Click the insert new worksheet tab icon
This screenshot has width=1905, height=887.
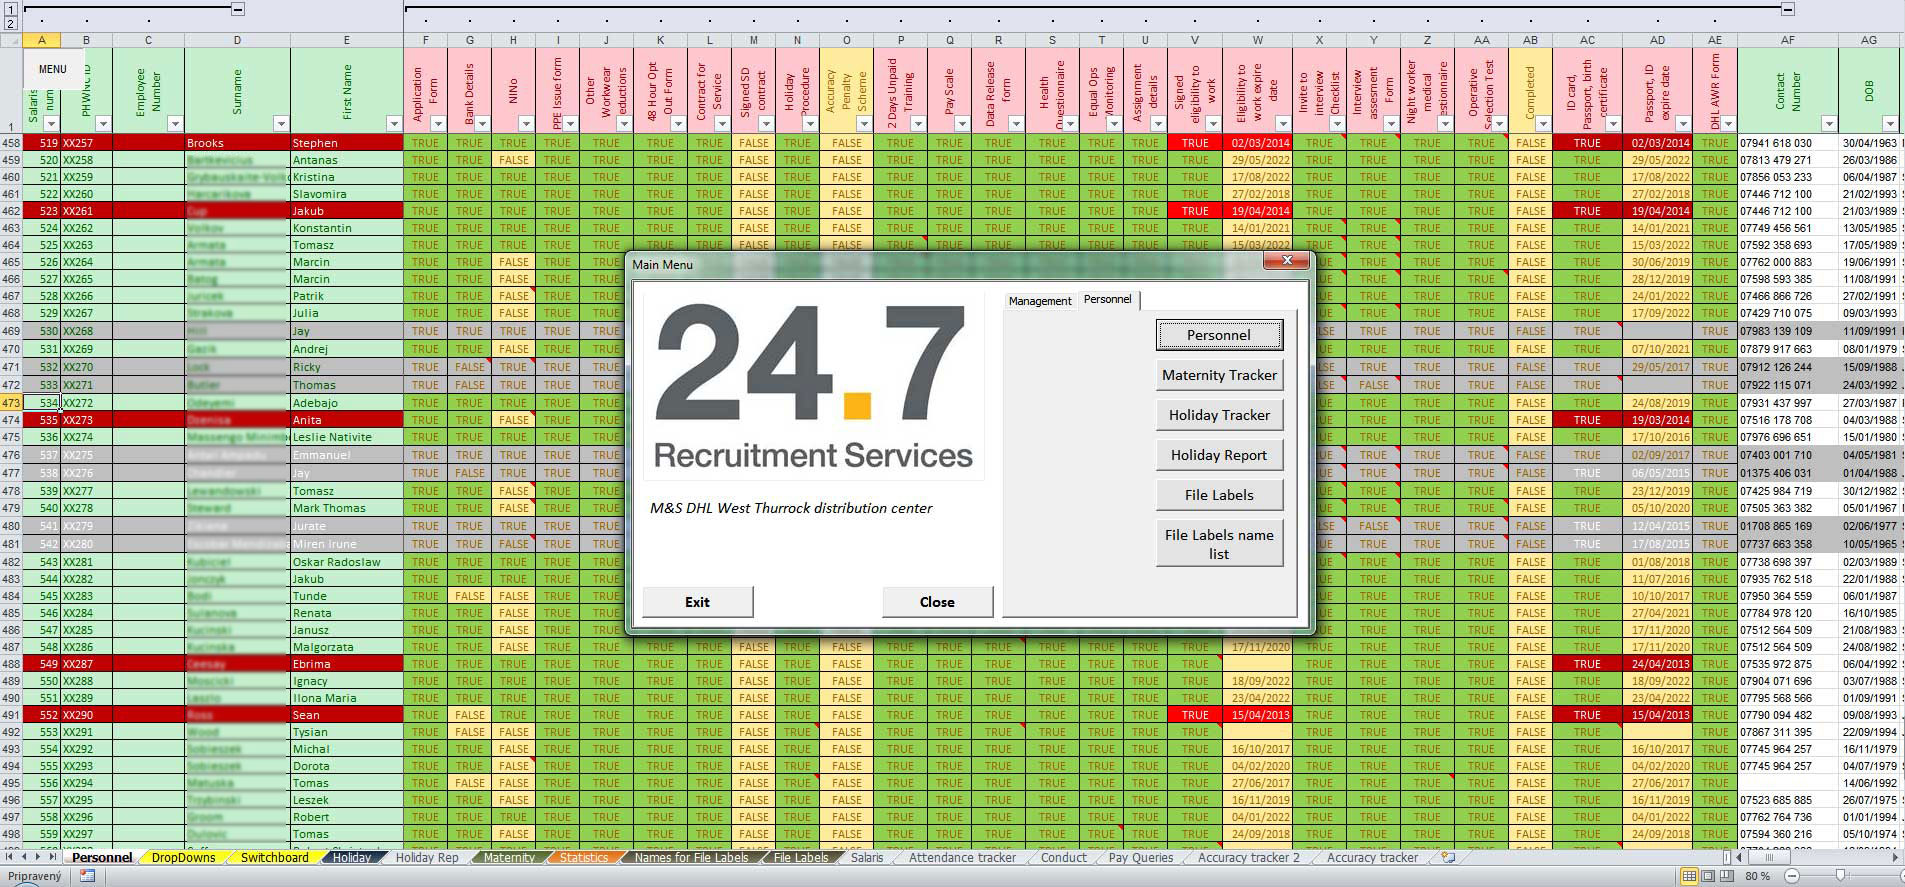1447,857
